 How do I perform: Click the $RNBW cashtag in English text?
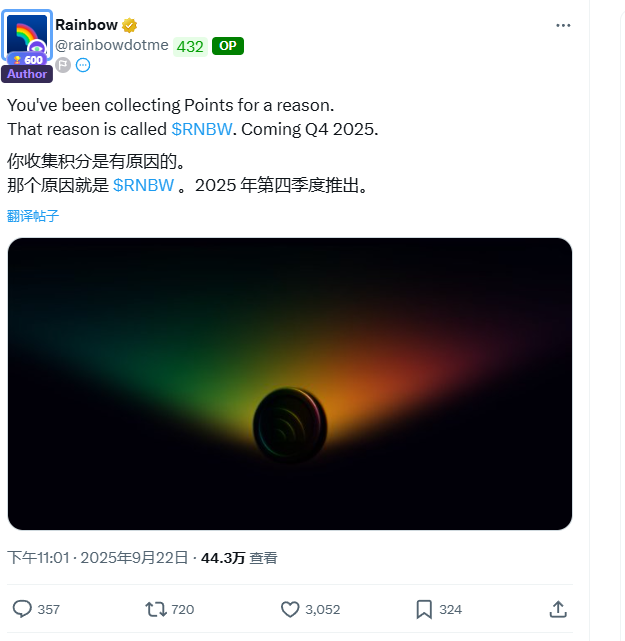[x=204, y=129]
